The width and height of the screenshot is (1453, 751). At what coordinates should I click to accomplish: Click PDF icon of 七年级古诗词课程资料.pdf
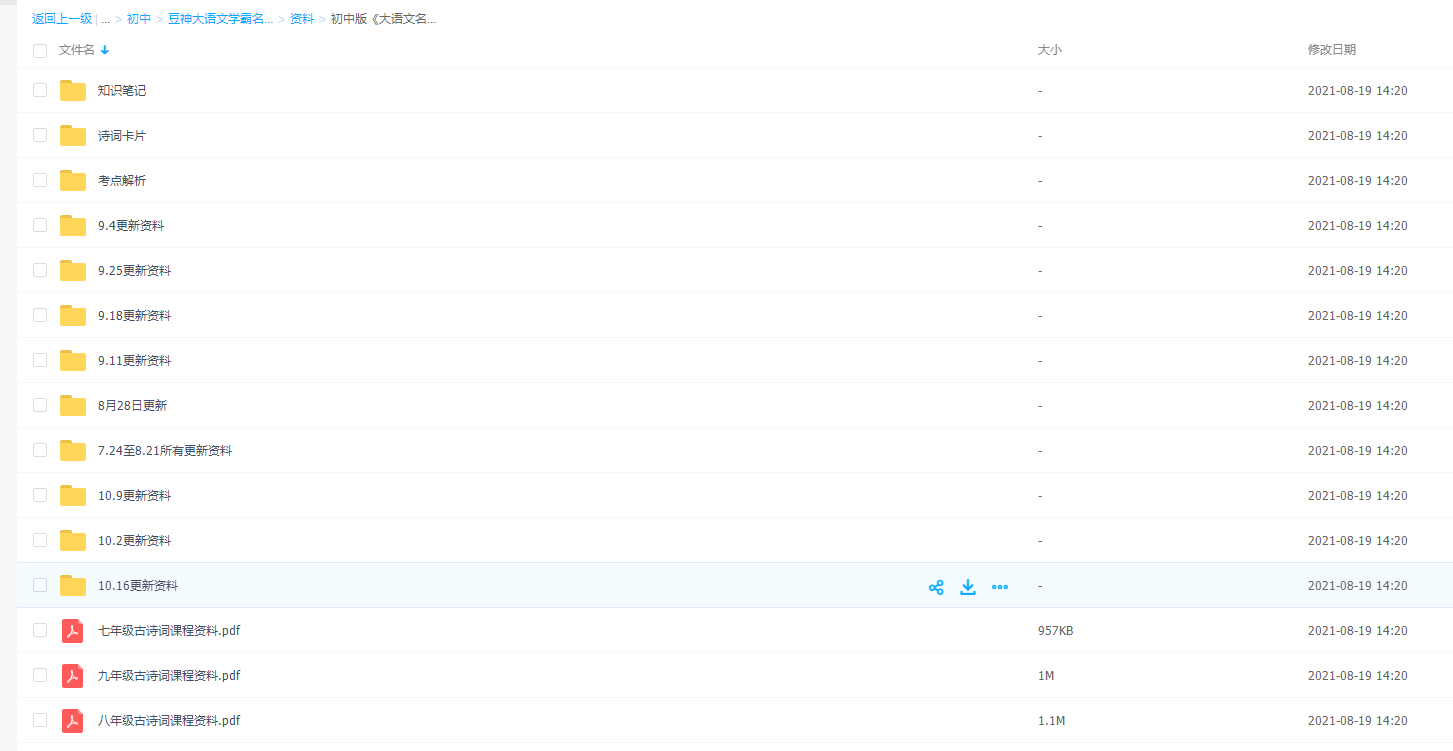click(x=73, y=631)
